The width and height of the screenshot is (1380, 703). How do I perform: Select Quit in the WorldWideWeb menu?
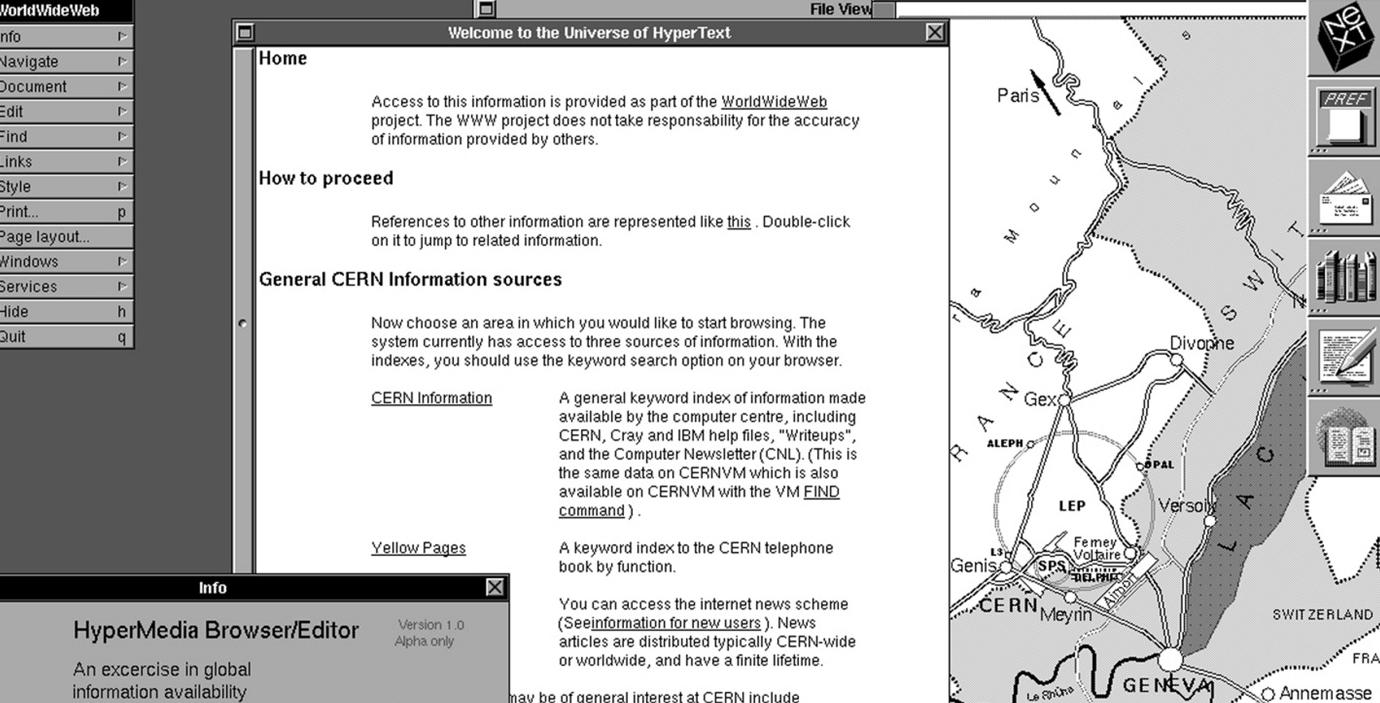(x=65, y=336)
